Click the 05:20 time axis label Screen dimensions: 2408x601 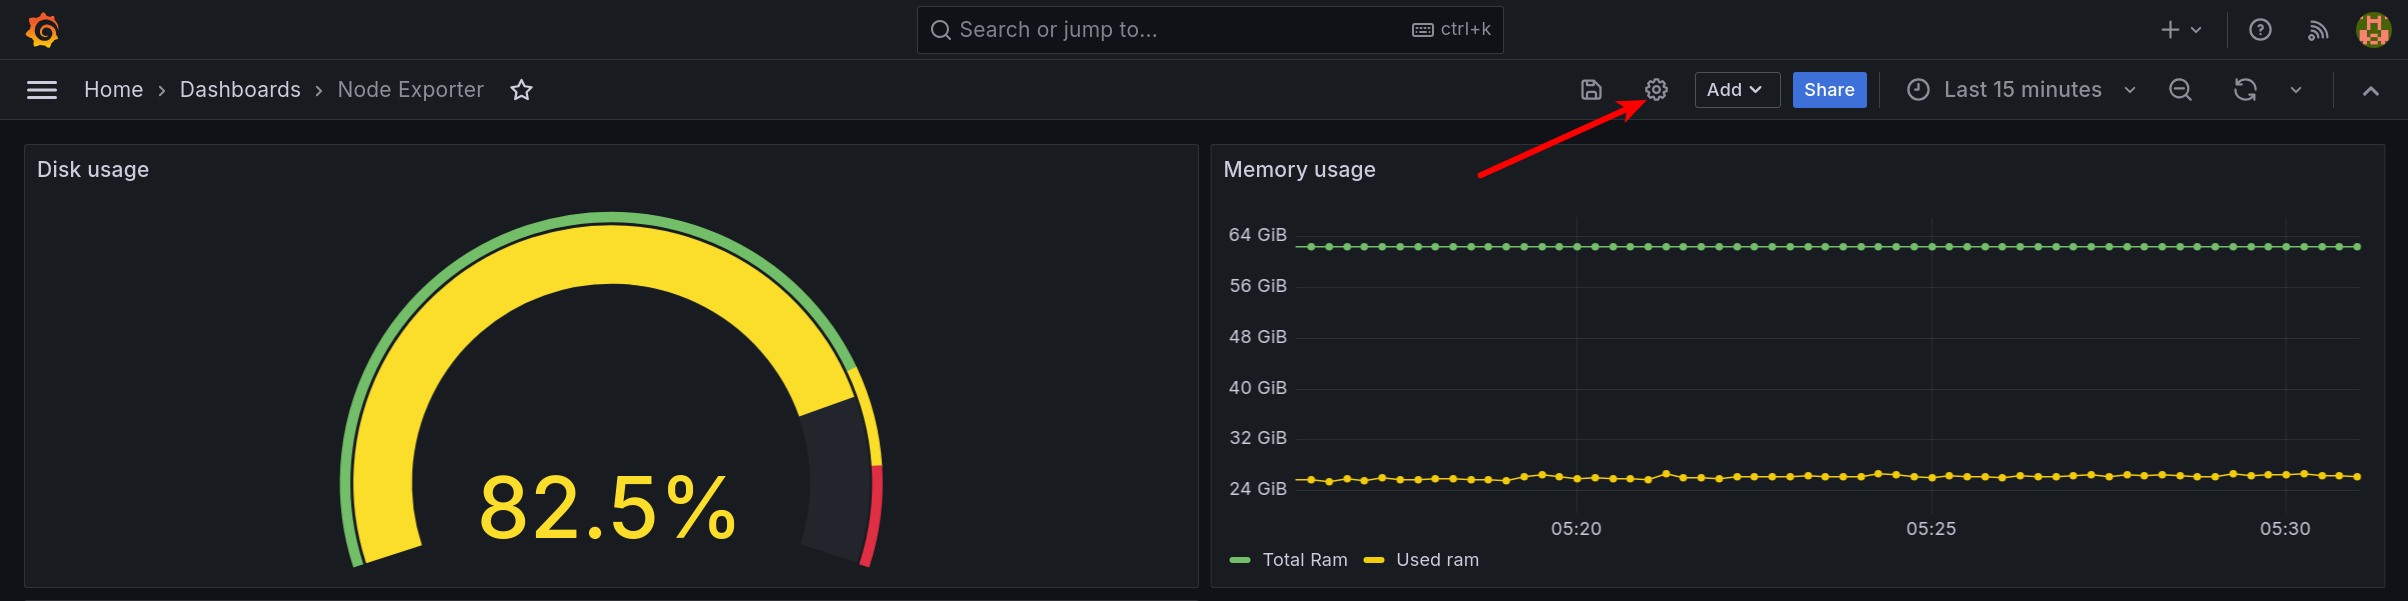[x=1576, y=529]
